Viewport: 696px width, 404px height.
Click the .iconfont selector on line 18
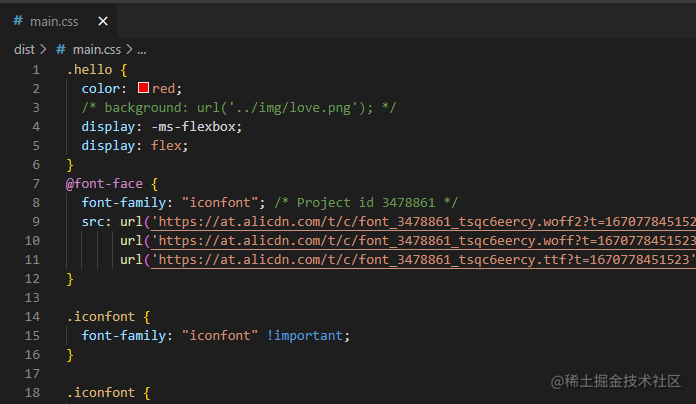pos(101,392)
